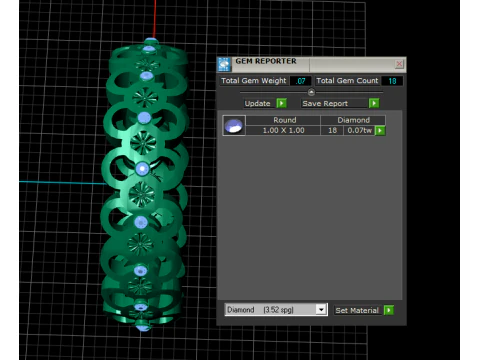The height and width of the screenshot is (360, 480).
Task: Select the 1.00 X 1.00 size cell
Action: click(x=283, y=130)
